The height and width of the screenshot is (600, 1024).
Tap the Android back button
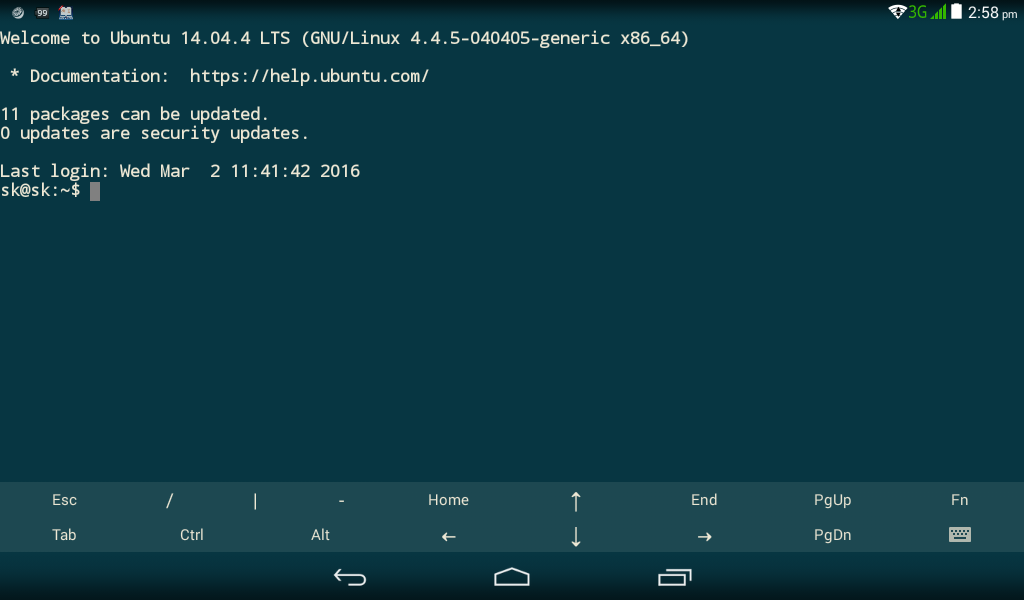click(350, 577)
